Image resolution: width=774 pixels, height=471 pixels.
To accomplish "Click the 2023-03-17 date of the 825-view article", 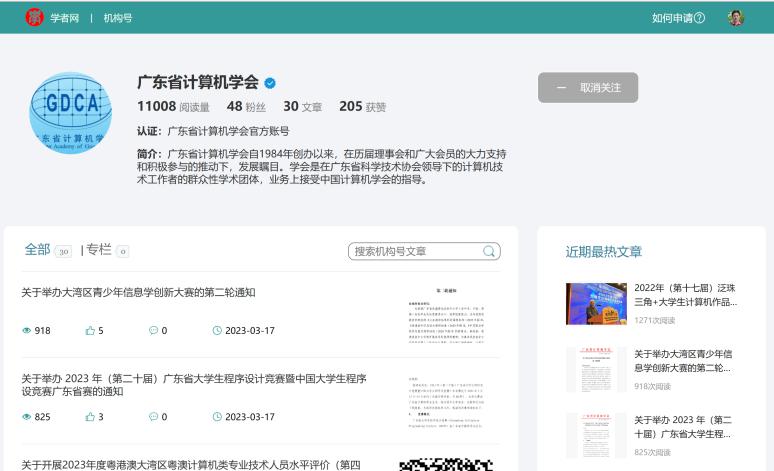I will (250, 417).
